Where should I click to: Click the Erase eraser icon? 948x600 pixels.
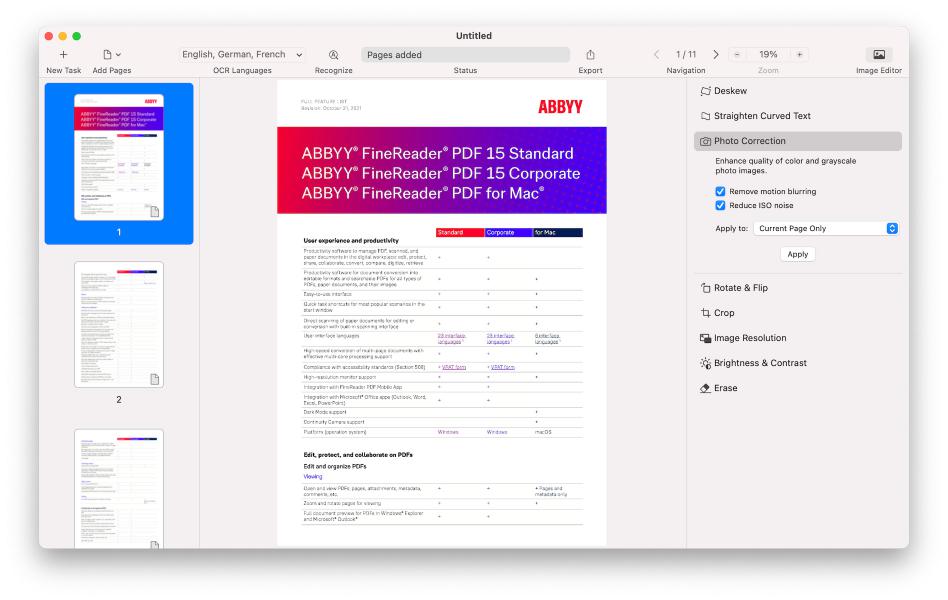[x=705, y=388]
